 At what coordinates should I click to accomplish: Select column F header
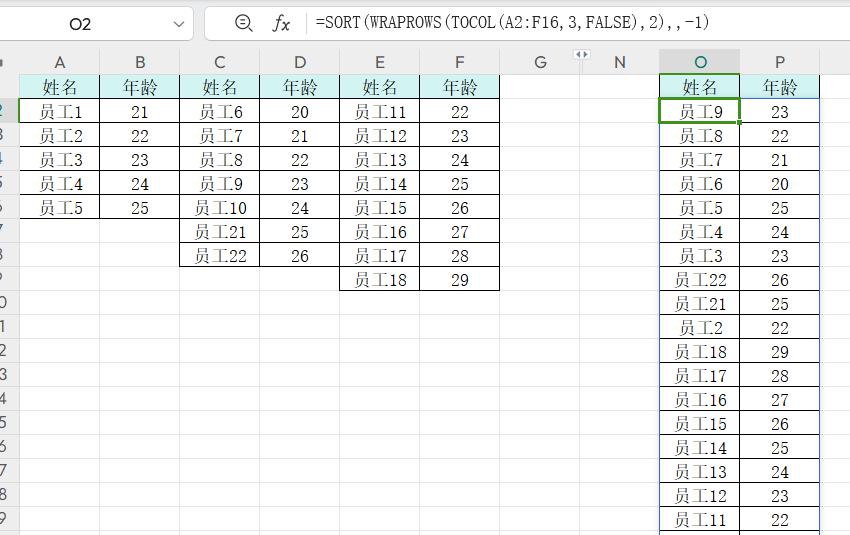tap(460, 62)
